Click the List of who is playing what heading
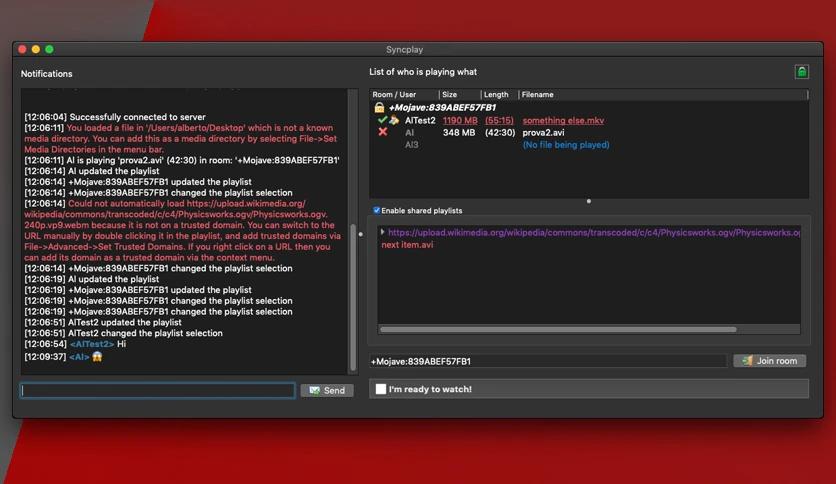This screenshot has width=836, height=484. [x=423, y=71]
